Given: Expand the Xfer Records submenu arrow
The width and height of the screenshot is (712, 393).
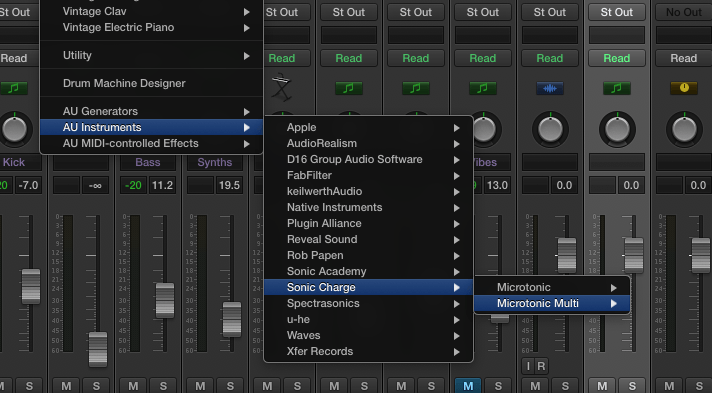Looking at the screenshot, I should tap(456, 352).
